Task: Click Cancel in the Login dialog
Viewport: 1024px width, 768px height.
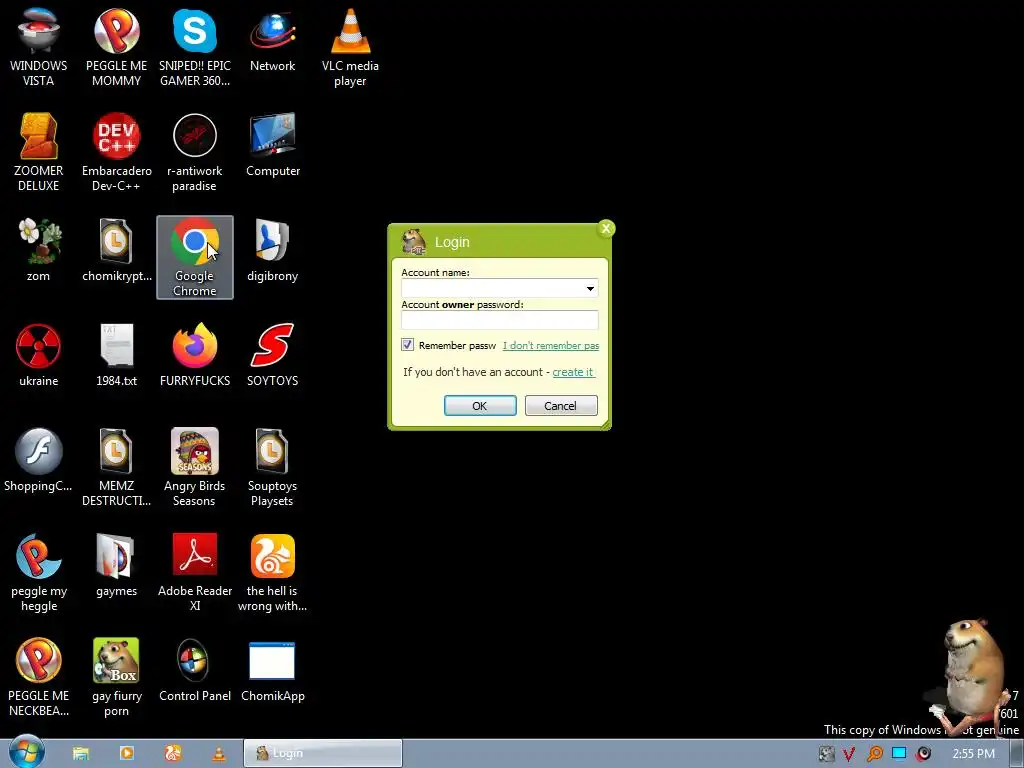Action: pyautogui.click(x=561, y=406)
